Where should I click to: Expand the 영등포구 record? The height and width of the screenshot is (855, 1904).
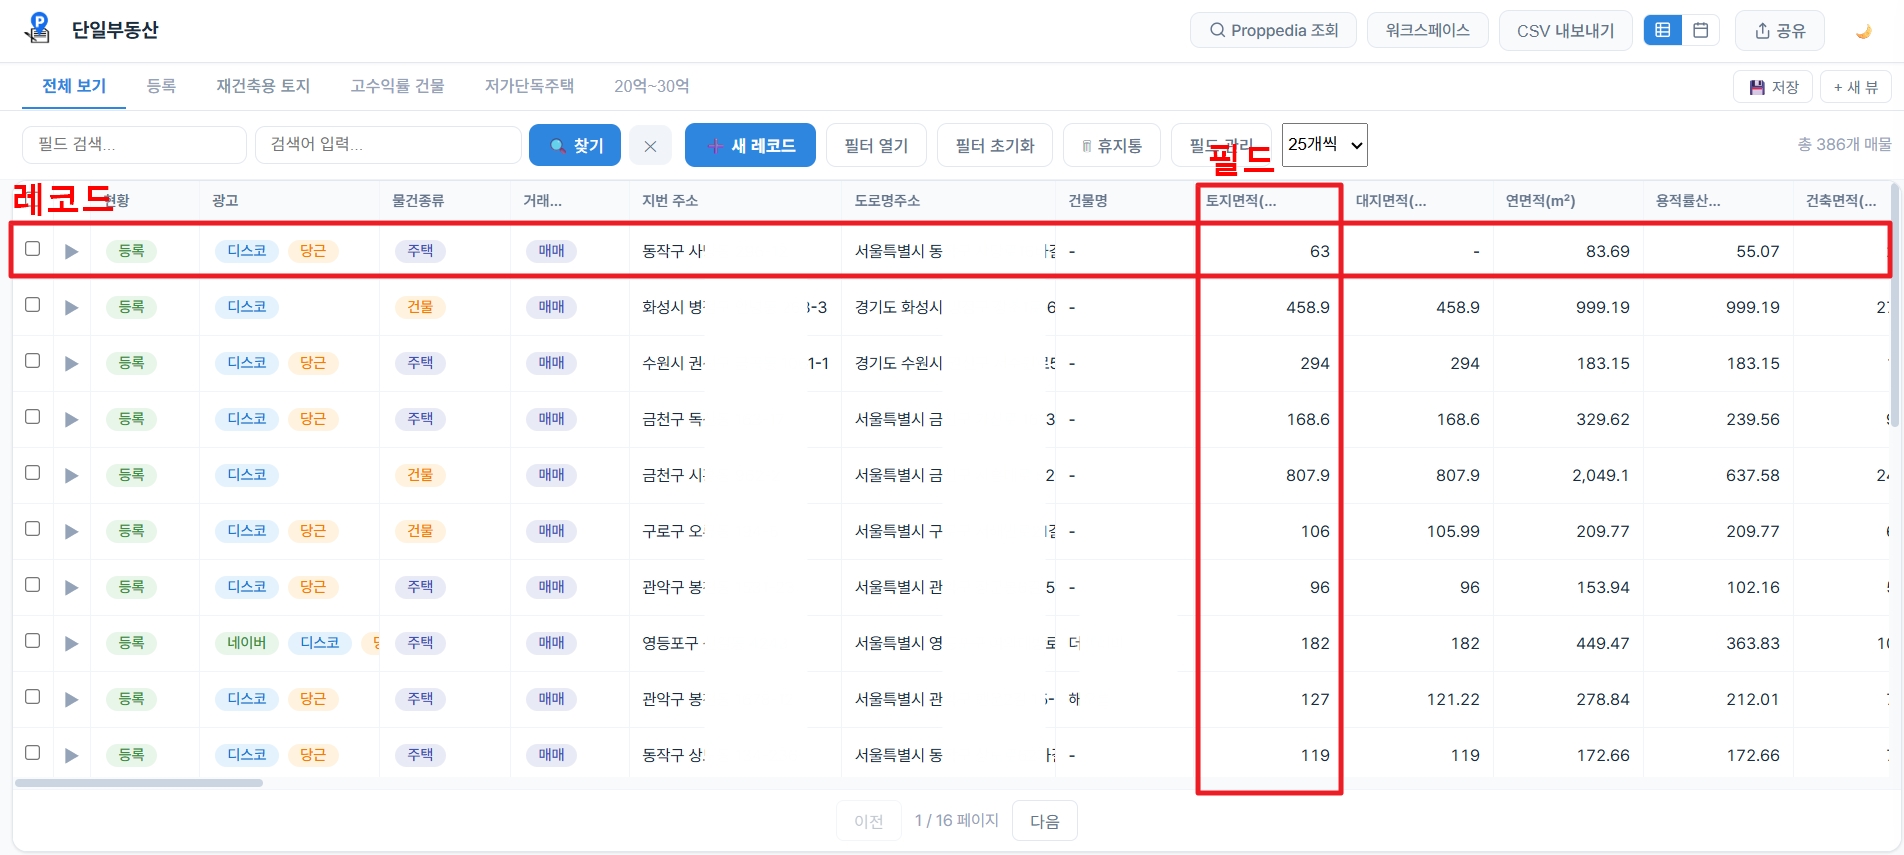tap(71, 643)
